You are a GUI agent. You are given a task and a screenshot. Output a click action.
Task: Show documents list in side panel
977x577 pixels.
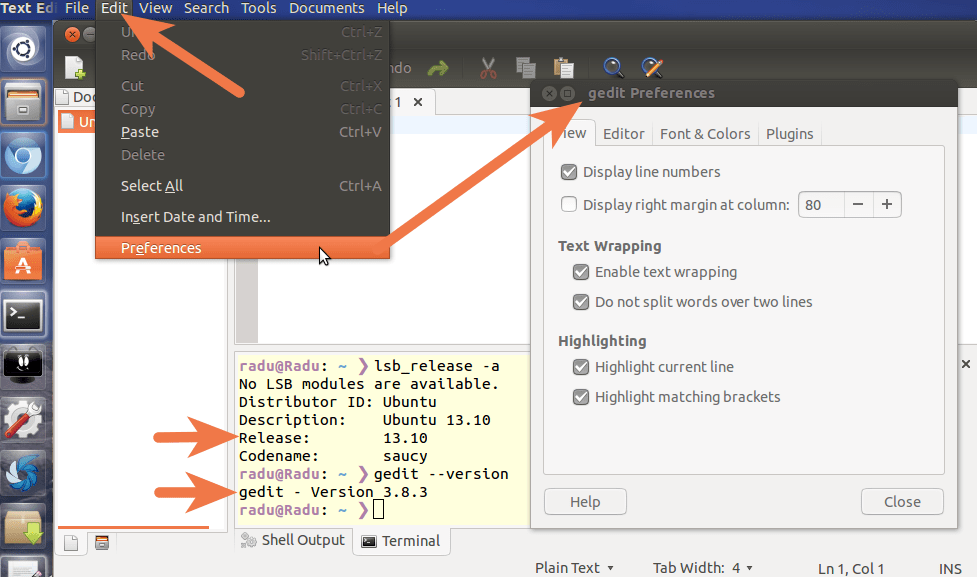(x=71, y=543)
